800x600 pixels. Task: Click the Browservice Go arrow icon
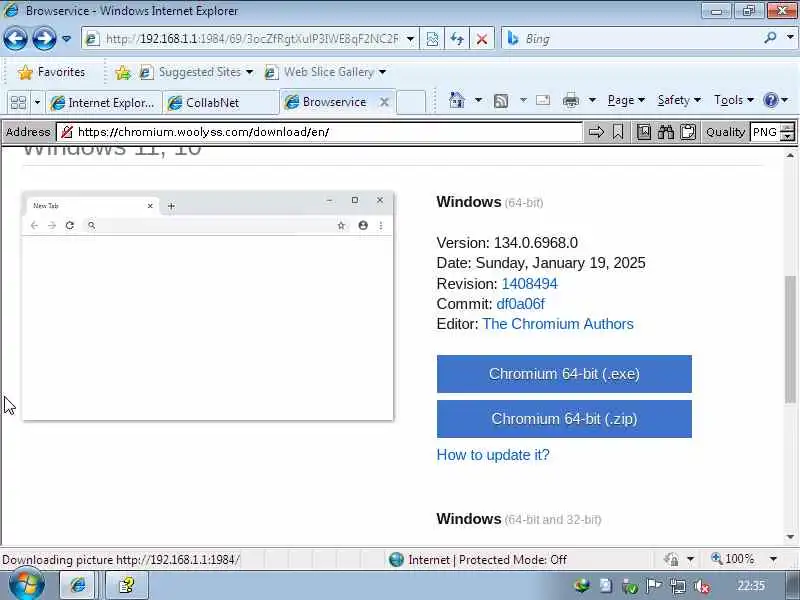[x=596, y=132]
